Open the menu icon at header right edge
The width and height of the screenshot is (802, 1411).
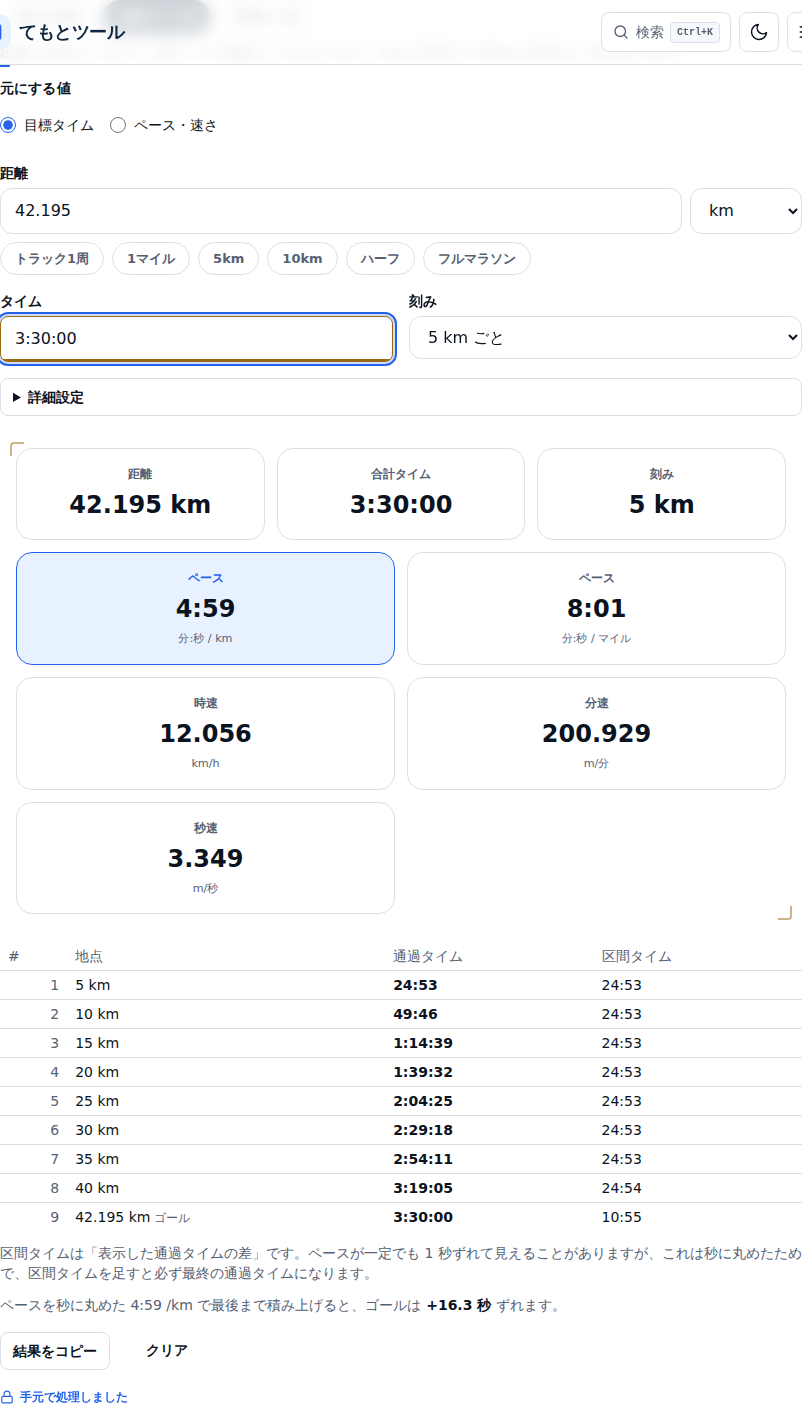point(795,32)
